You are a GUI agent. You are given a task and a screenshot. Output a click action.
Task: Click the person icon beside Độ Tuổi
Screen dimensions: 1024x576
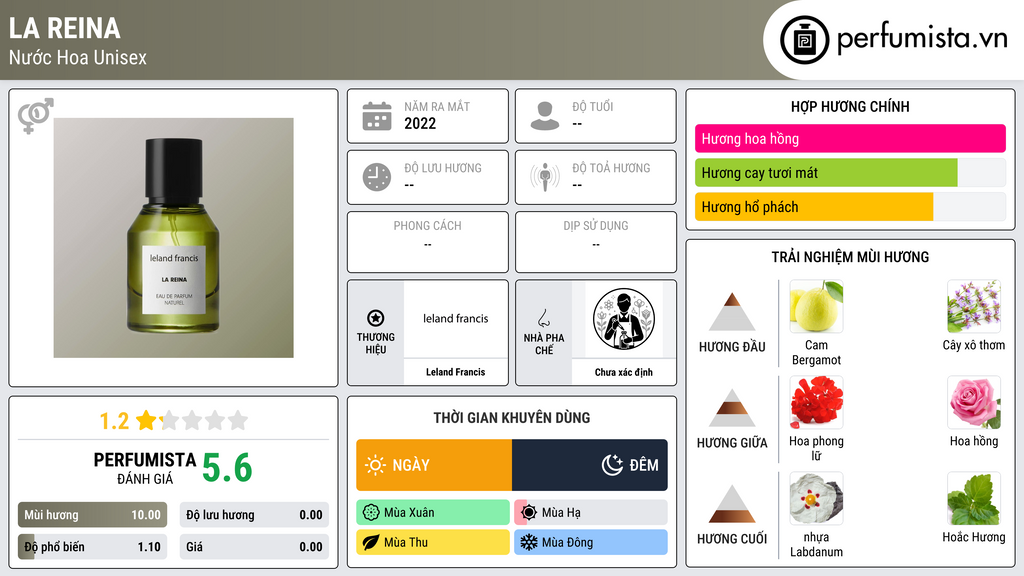(x=545, y=116)
